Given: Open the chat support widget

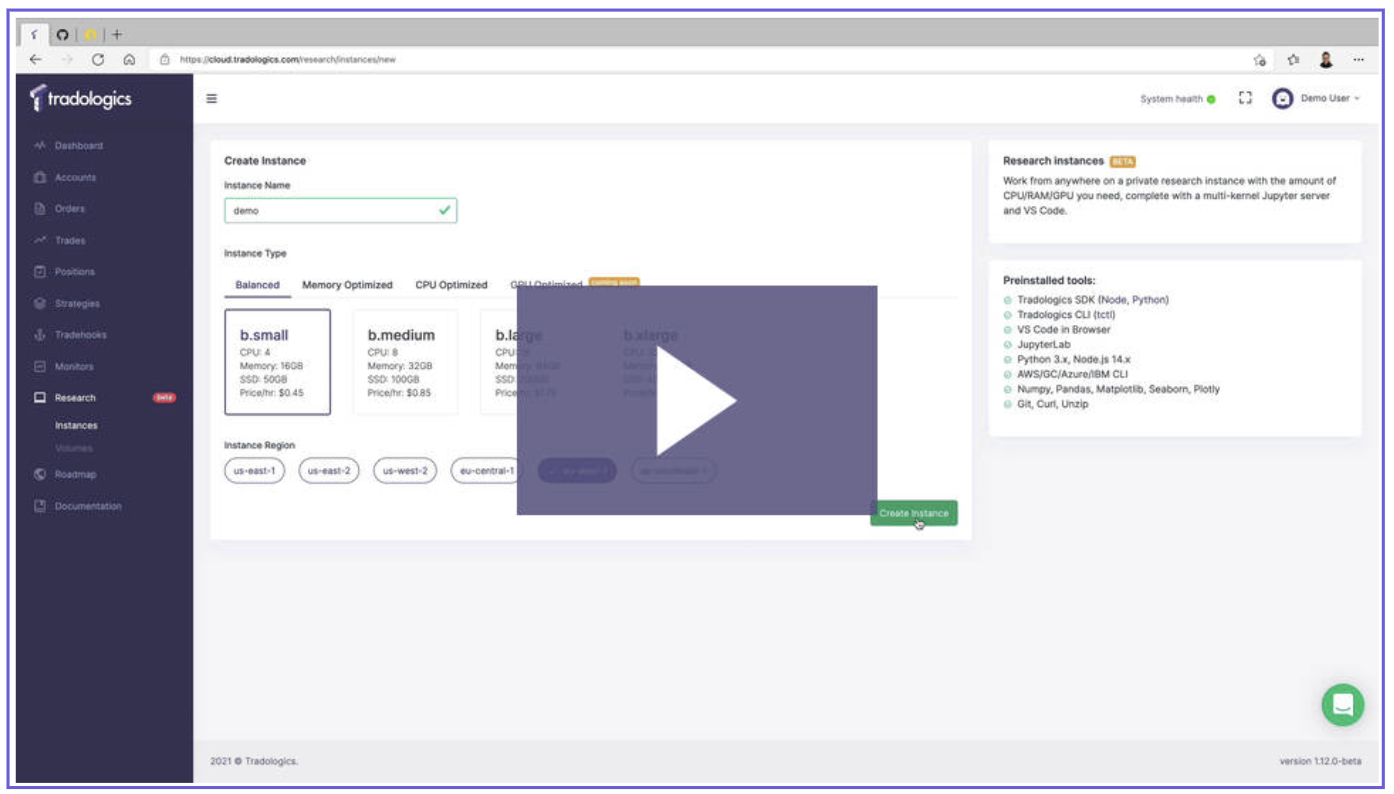Looking at the screenshot, I should (1343, 705).
